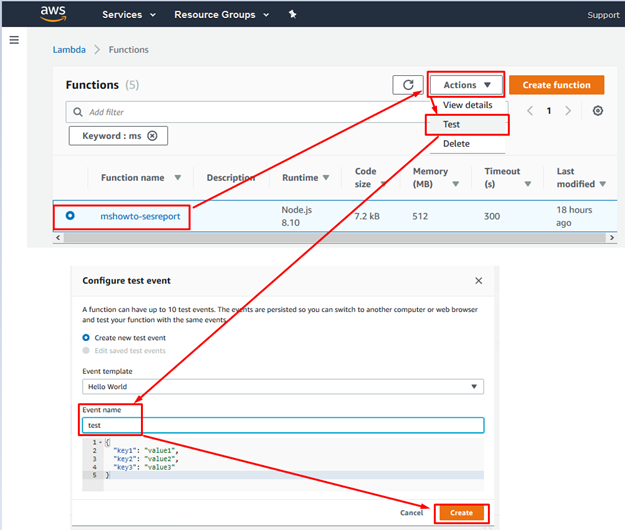The image size is (625, 530).
Task: Collapse the JSON fold arrow on line 1
Action: coord(100,442)
